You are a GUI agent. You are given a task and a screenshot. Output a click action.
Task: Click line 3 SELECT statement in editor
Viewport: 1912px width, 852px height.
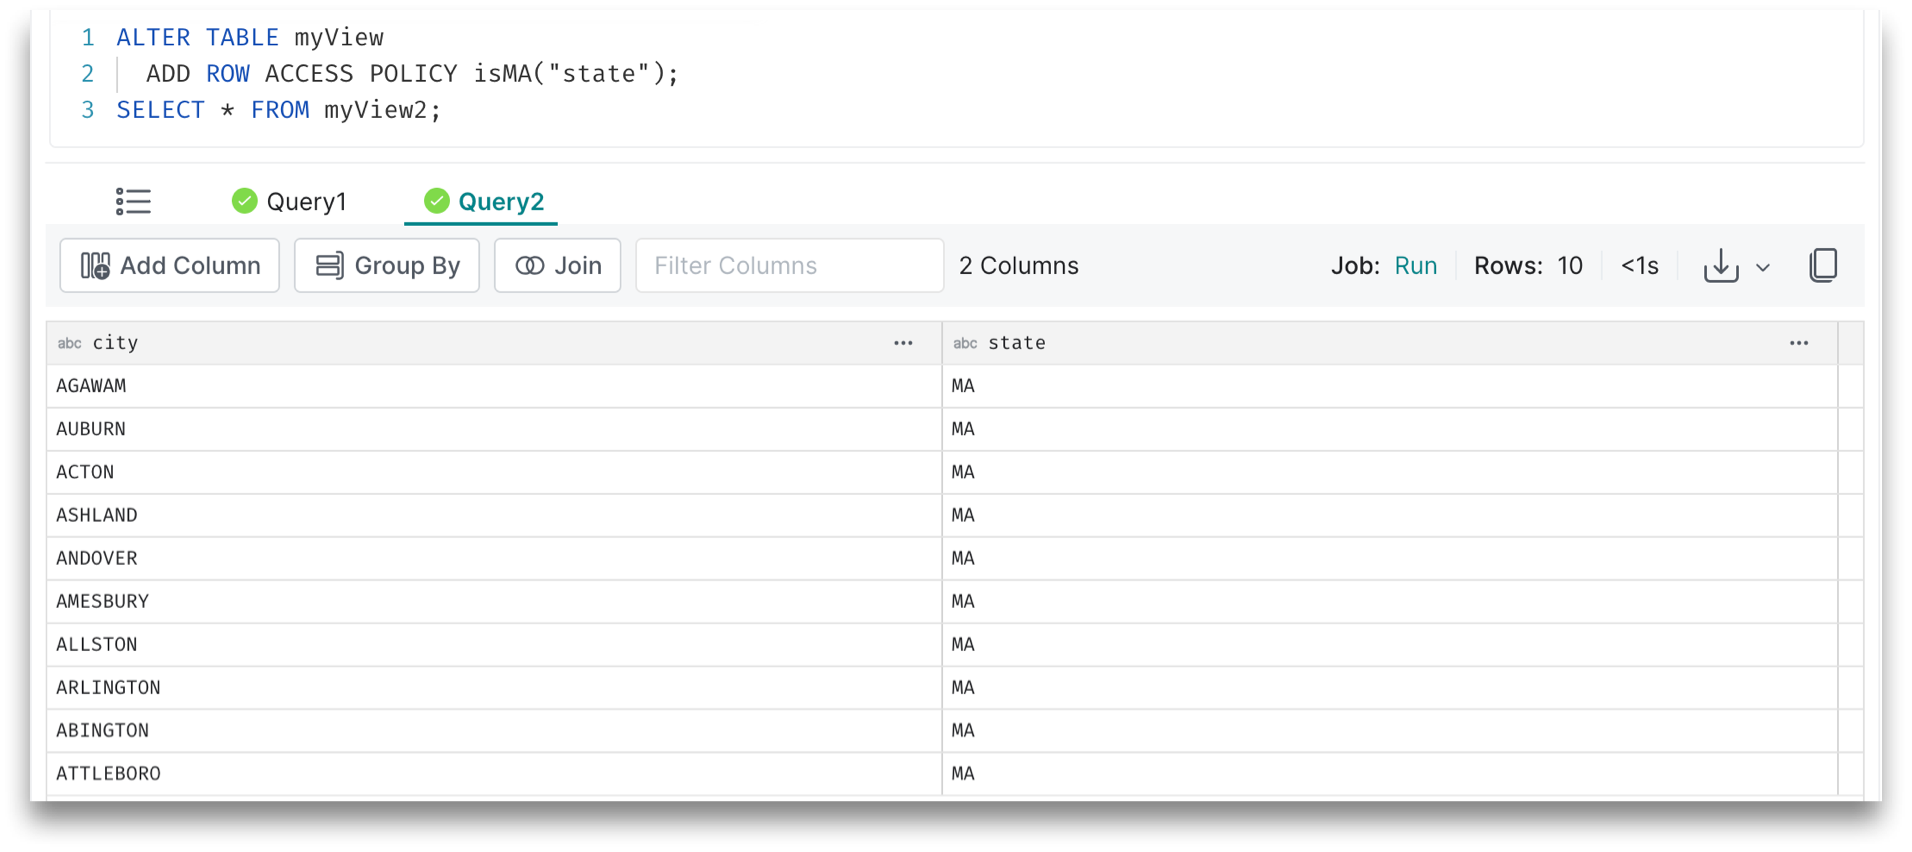tap(278, 110)
